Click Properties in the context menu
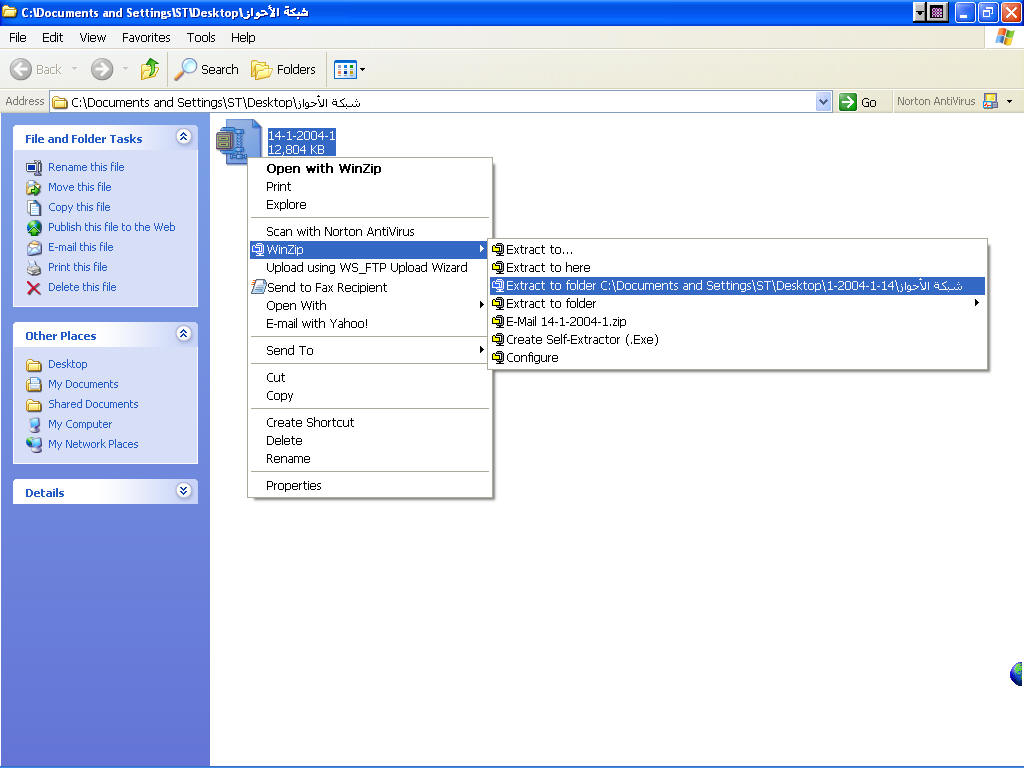1024x768 pixels. pyautogui.click(x=294, y=485)
